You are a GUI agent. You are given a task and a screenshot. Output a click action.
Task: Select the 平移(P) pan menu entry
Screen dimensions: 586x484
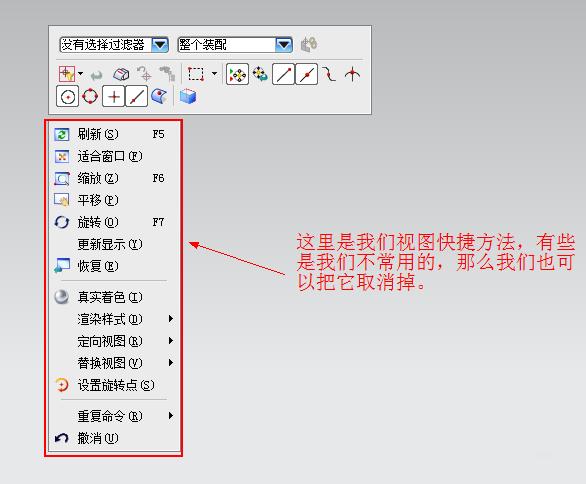(113, 200)
